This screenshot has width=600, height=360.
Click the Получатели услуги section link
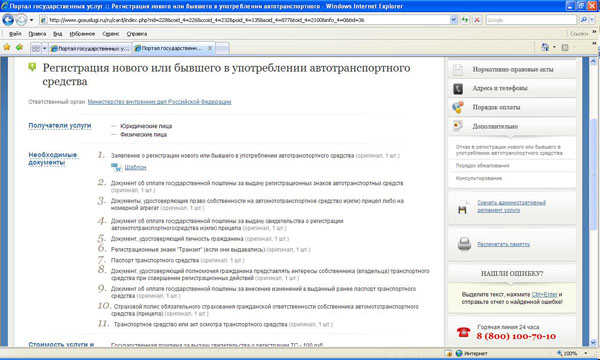tap(60, 125)
